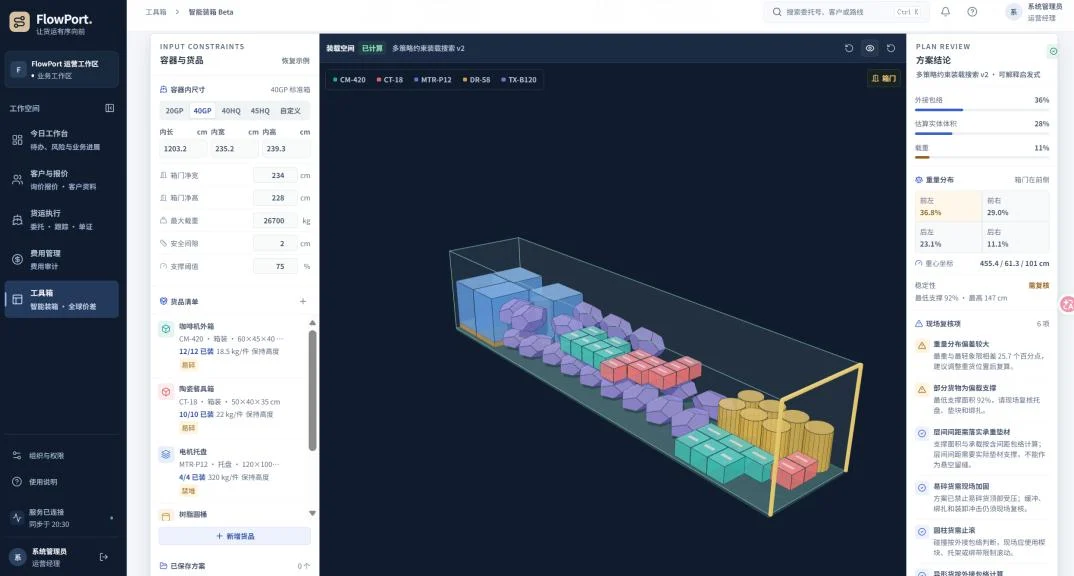Screen dimensions: 1074x576
Task: Click the search box for 委托号 or customers
Action: click(x=846, y=12)
